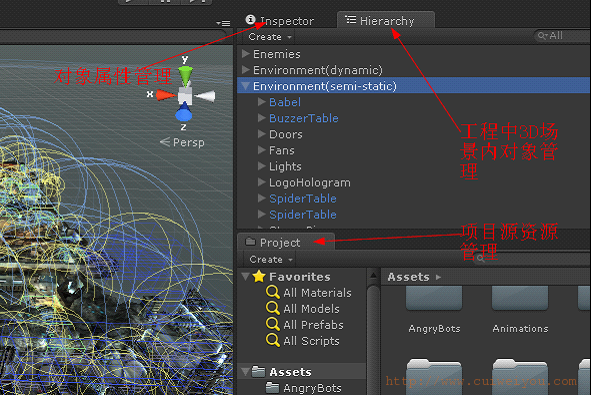Collapse the Assets tree section
This screenshot has width=591, height=395.
tap(246, 372)
